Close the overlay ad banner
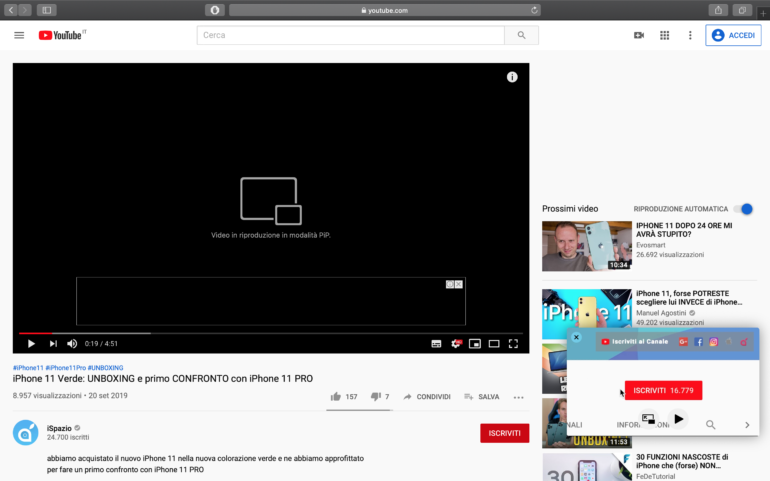The width and height of the screenshot is (770, 481). pyautogui.click(x=459, y=284)
